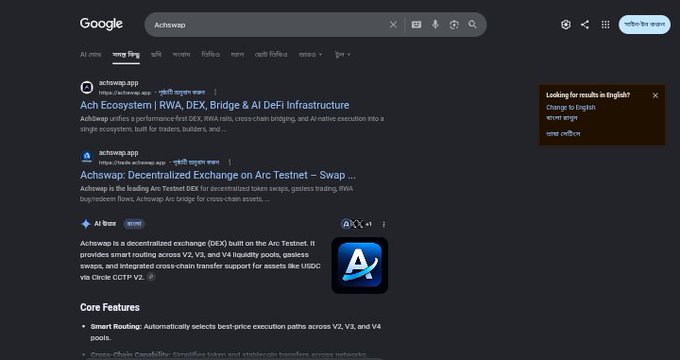The image size is (680, 360).
Task: Click the Achswap is the leading Arc Testnet DEX snippet
Action: (x=216, y=194)
